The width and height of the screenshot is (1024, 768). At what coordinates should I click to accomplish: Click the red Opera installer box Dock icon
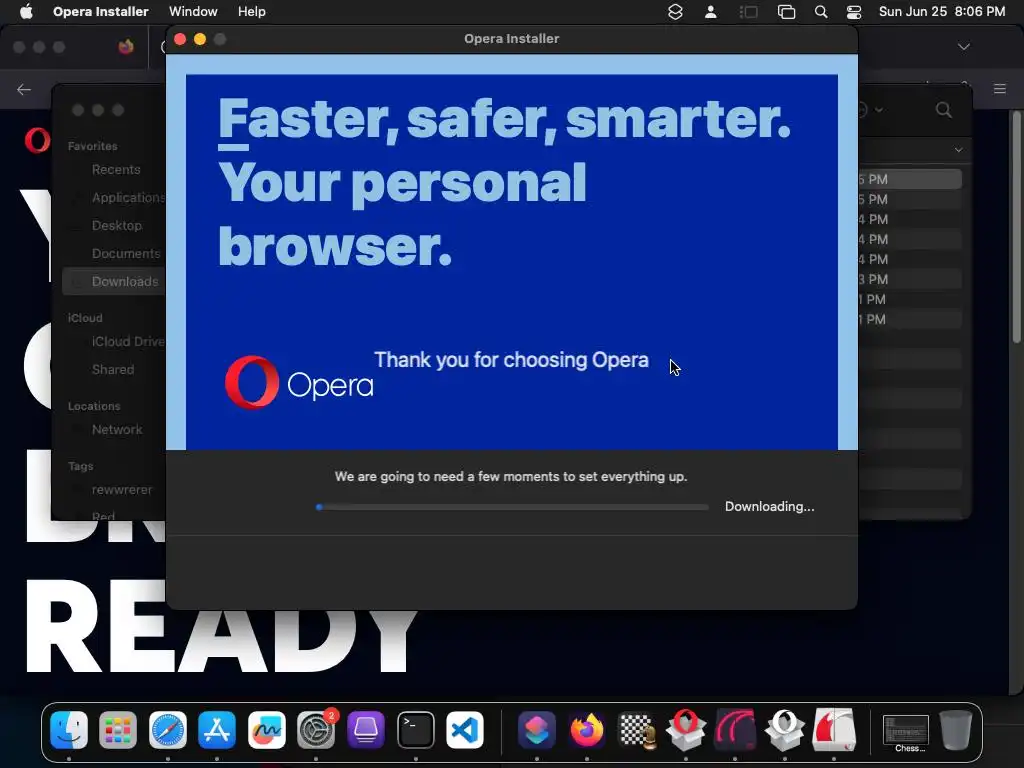[x=686, y=729]
